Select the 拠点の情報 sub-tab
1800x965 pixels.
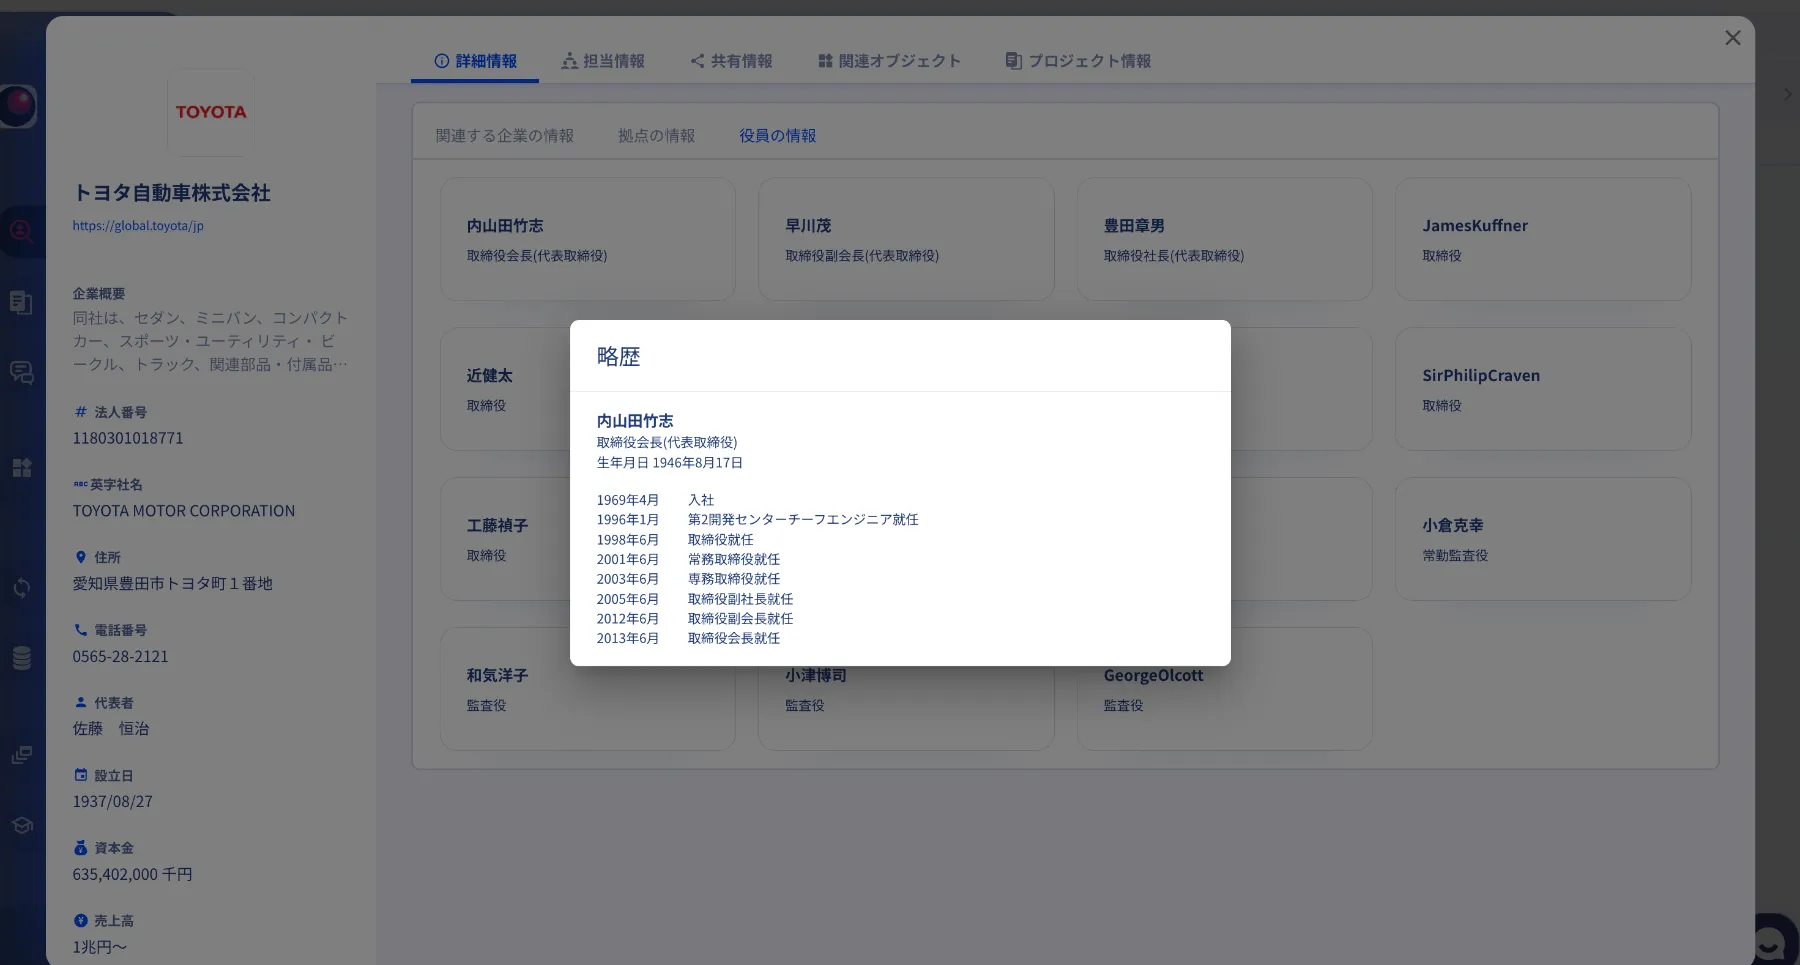click(x=656, y=136)
